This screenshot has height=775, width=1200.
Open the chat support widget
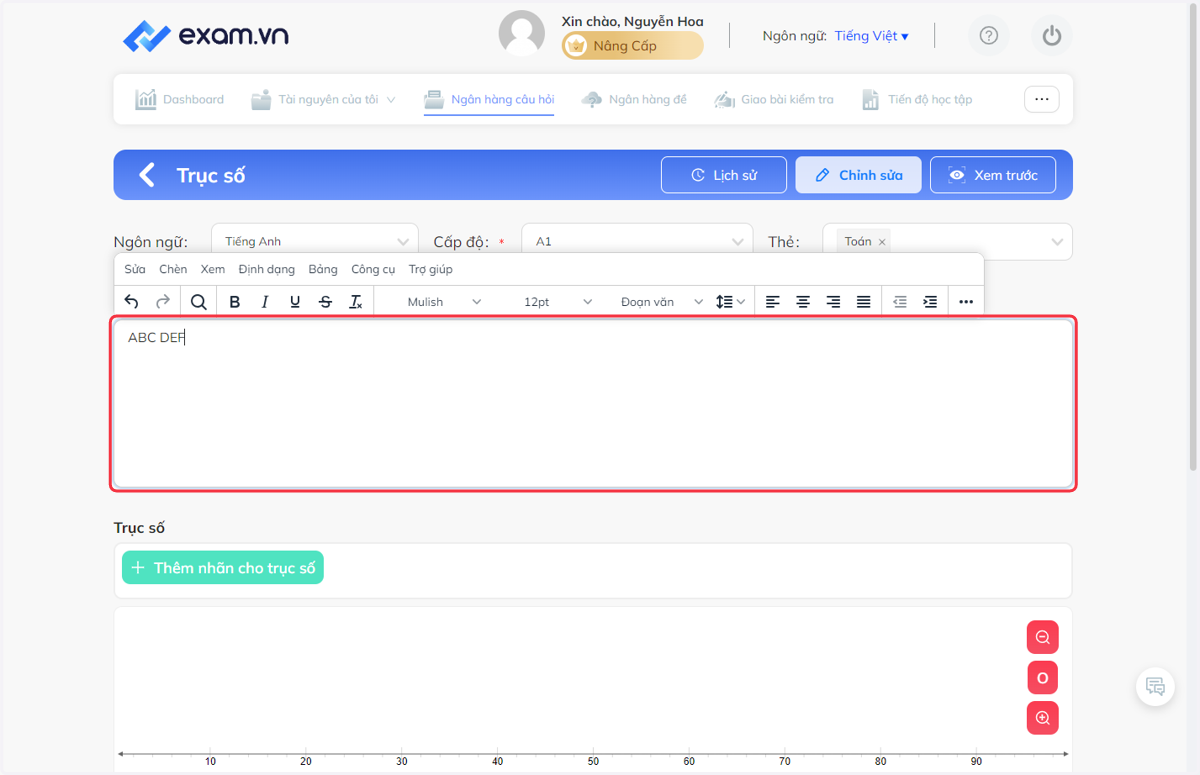(x=1155, y=686)
